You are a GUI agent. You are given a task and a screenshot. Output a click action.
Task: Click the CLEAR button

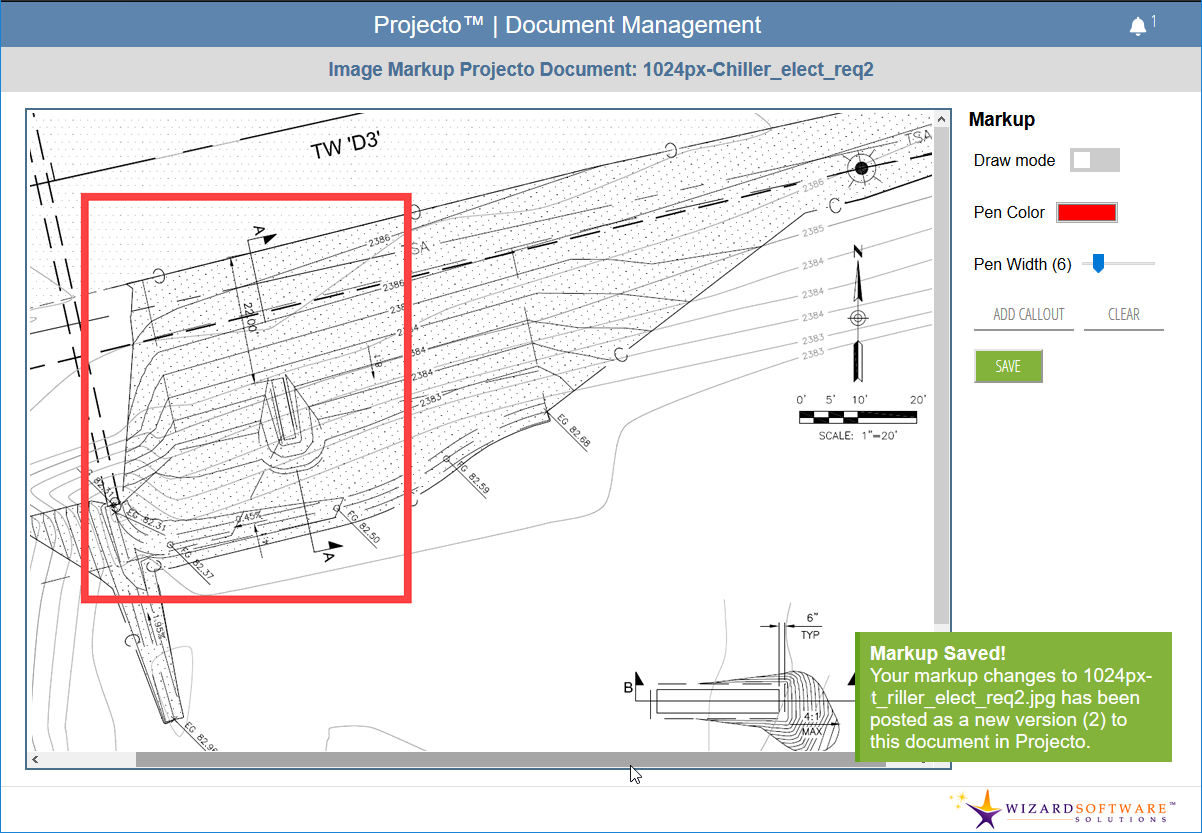1124,314
